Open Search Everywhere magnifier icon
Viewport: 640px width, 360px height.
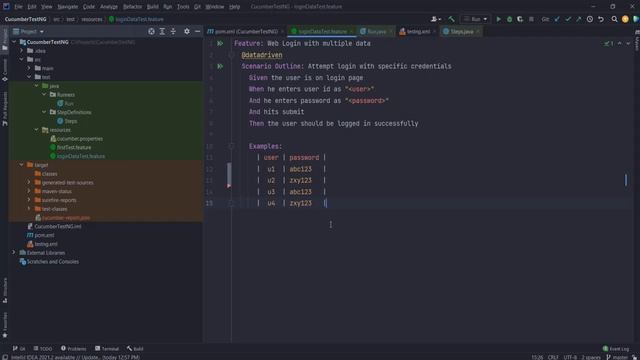click(x=614, y=19)
